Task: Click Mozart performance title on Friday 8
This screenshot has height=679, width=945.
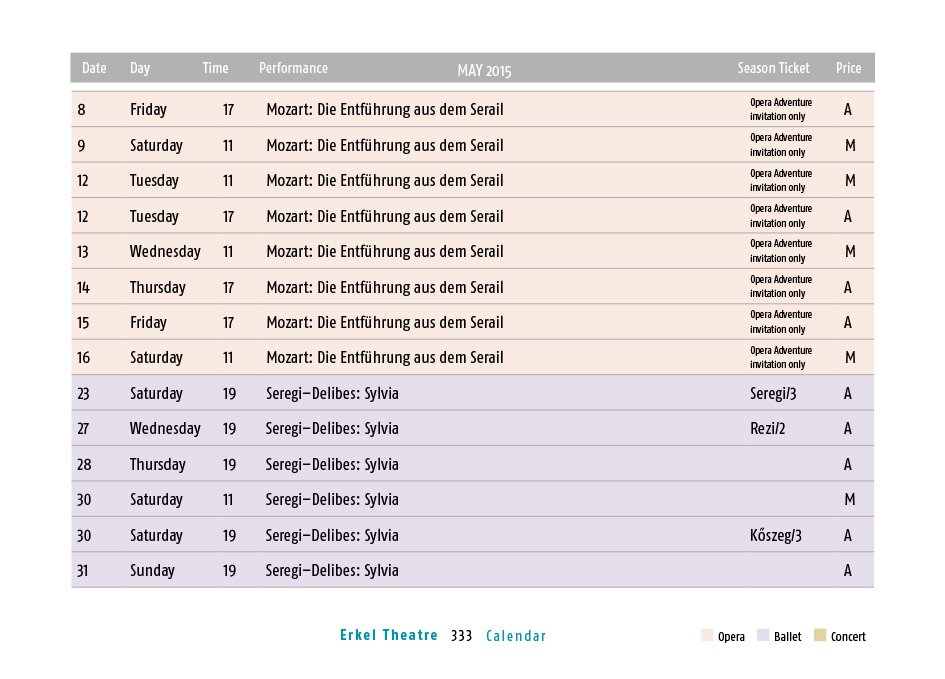Action: 384,110
